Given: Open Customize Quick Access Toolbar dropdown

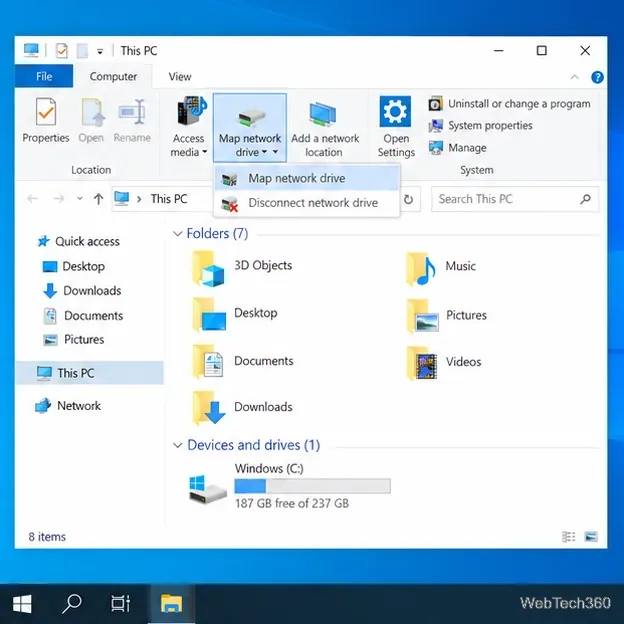Looking at the screenshot, I should point(100,51).
